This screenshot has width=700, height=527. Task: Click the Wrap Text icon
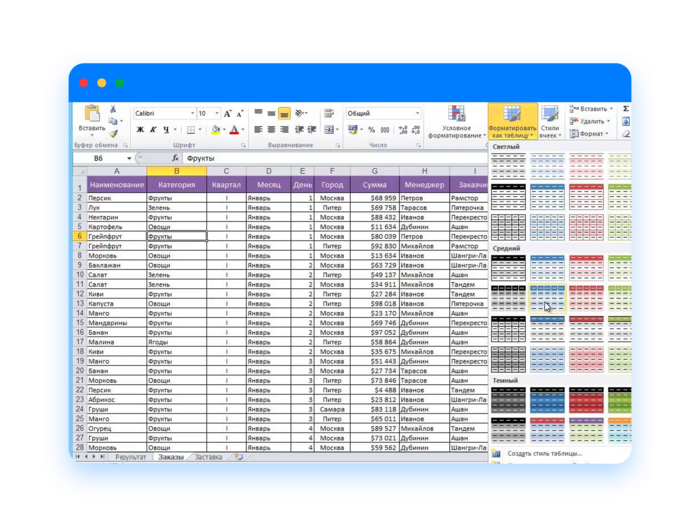pyautogui.click(x=329, y=113)
